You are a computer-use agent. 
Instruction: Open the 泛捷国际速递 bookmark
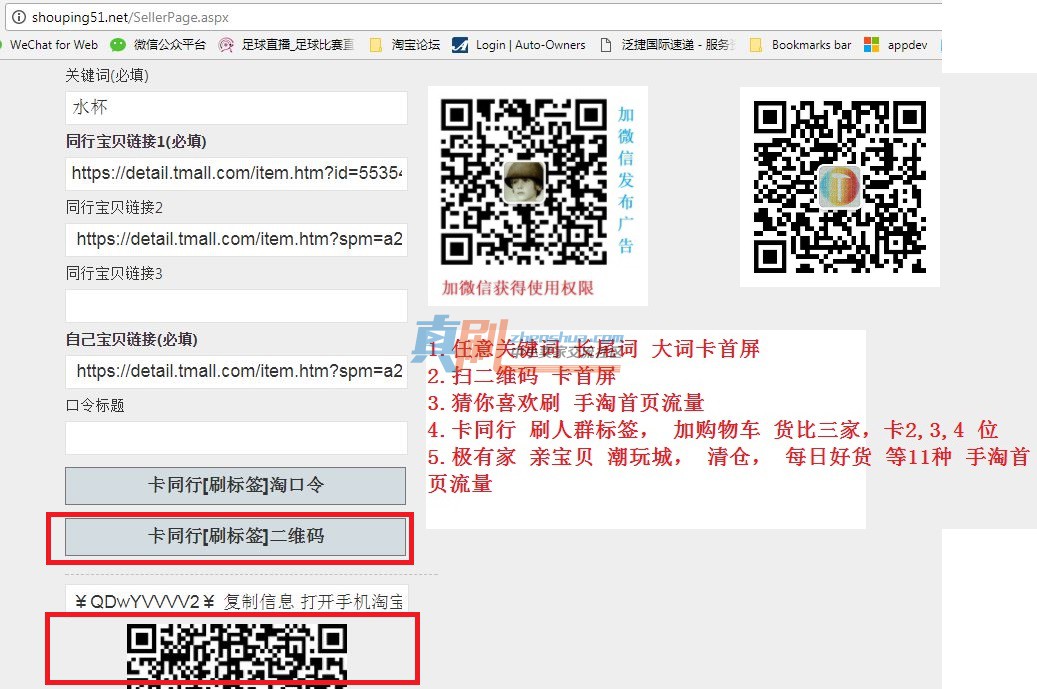[x=679, y=45]
